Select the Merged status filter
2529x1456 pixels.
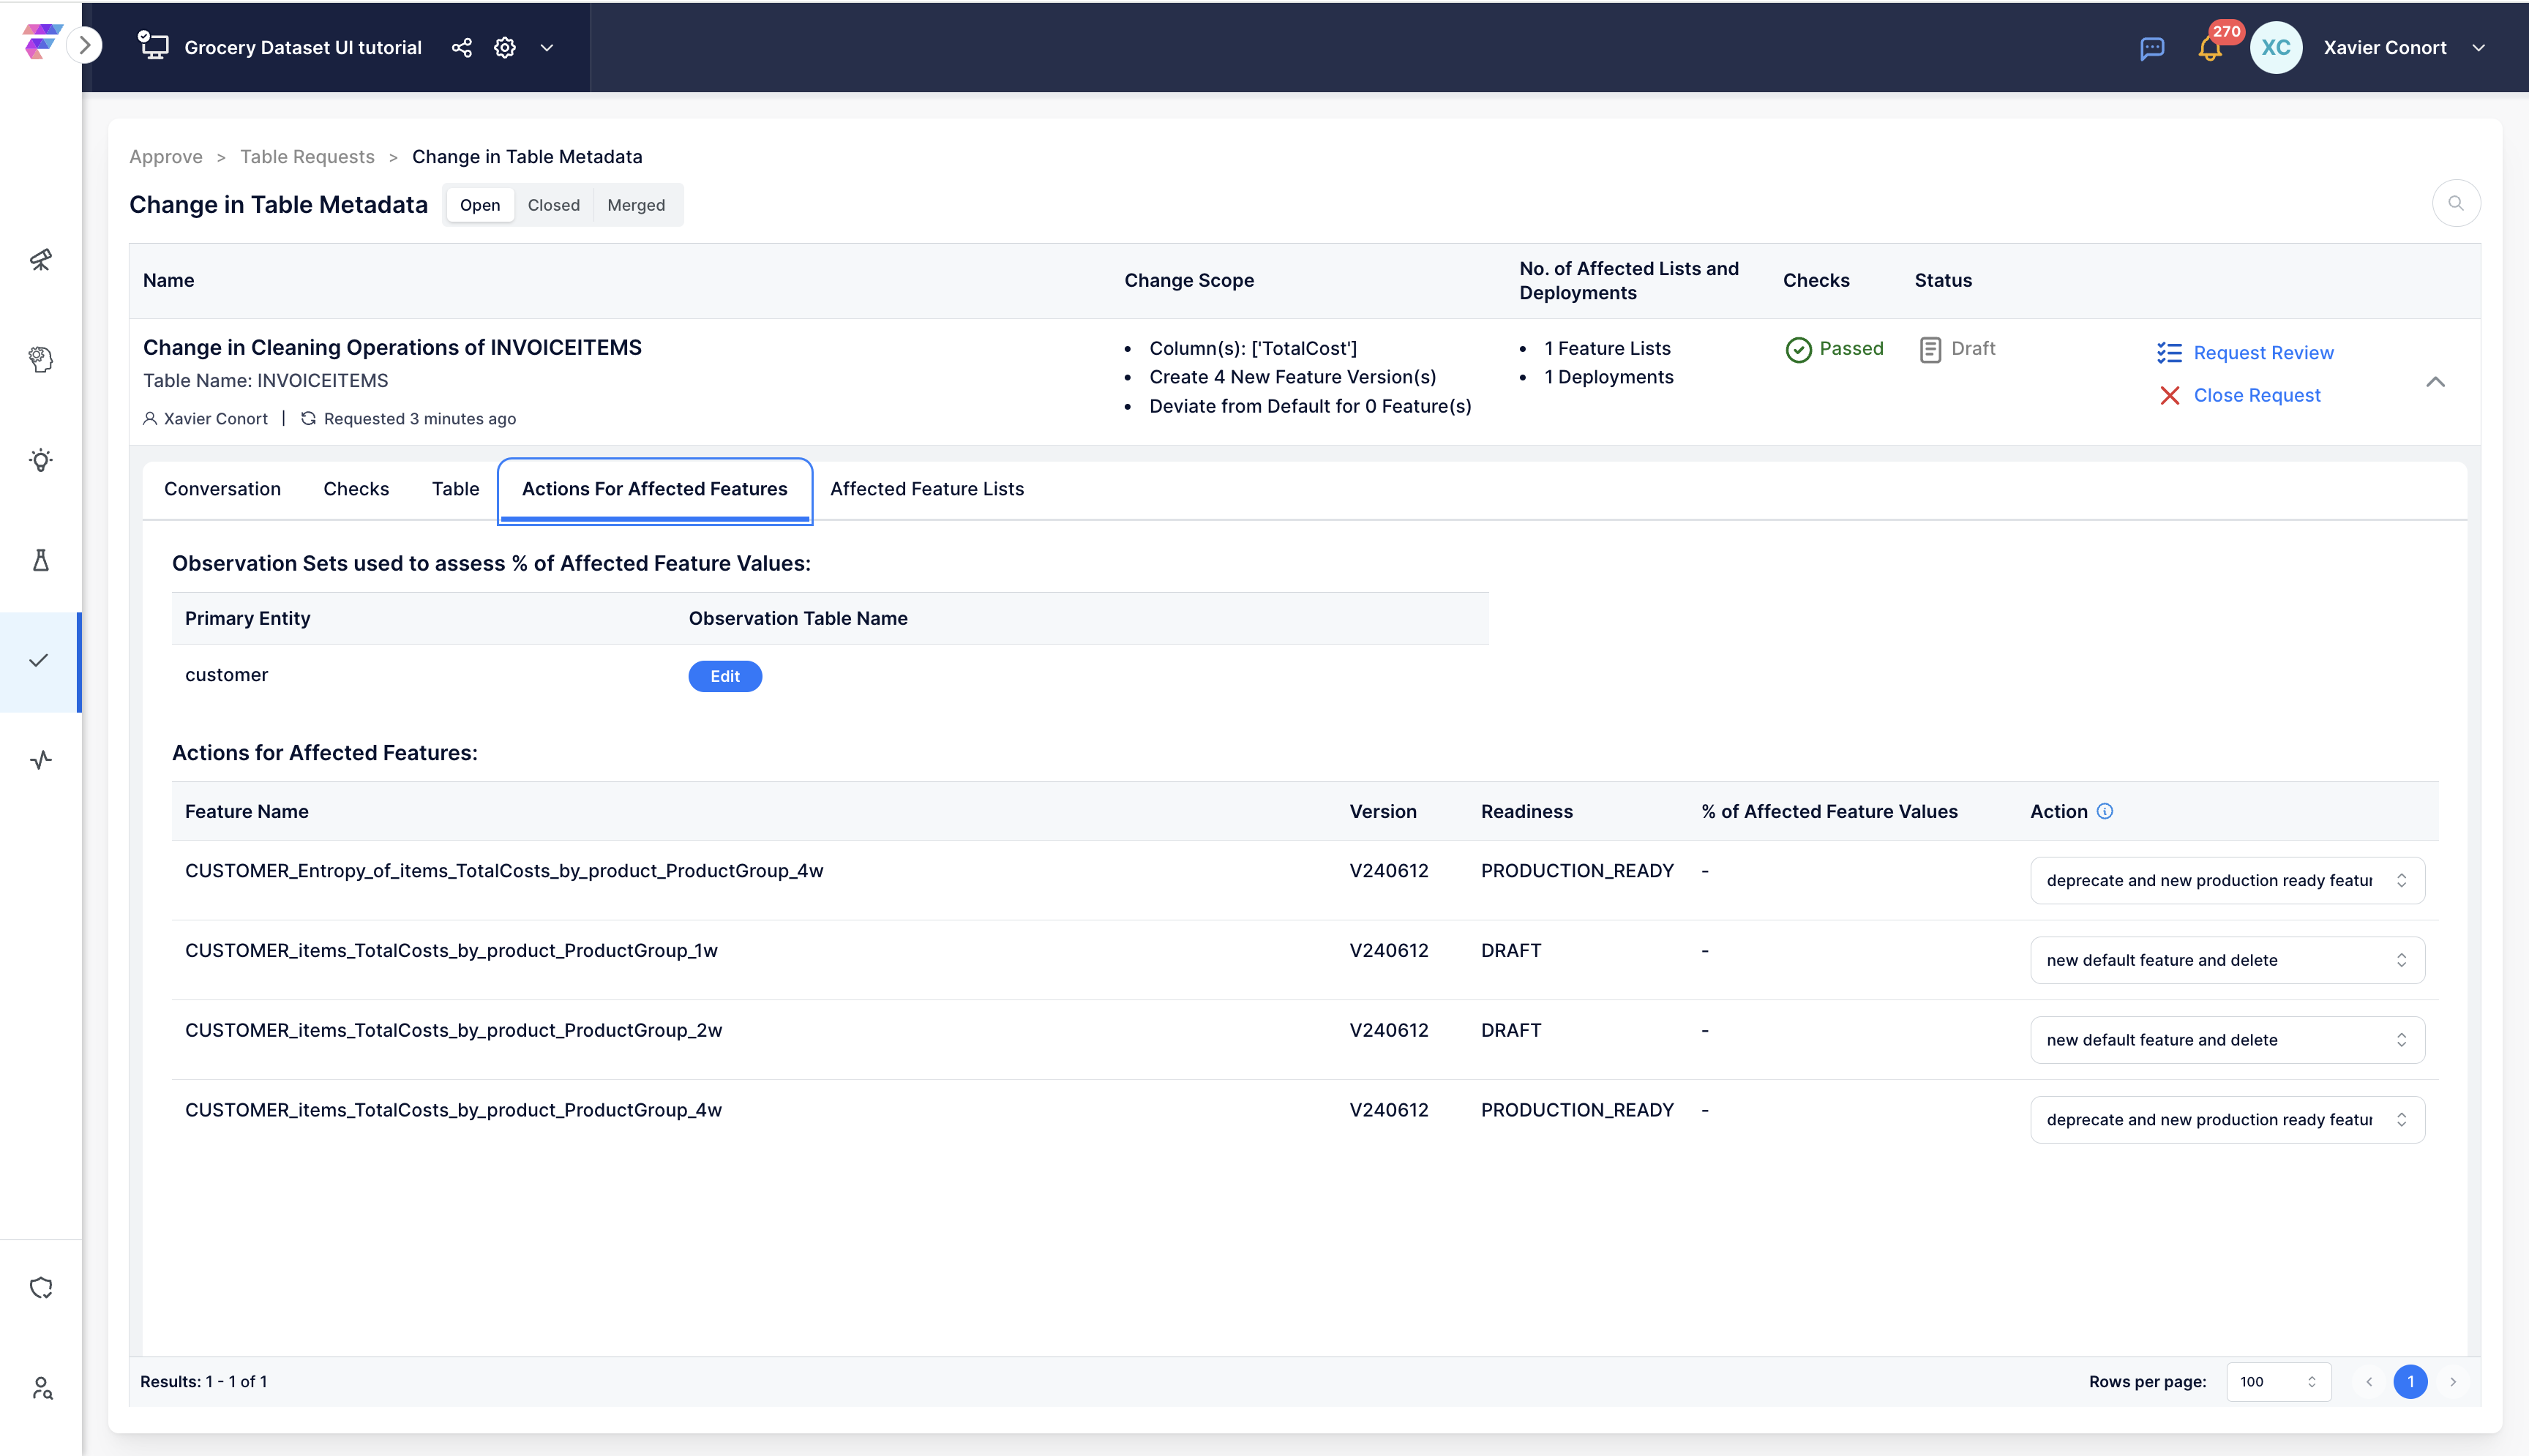[636, 205]
